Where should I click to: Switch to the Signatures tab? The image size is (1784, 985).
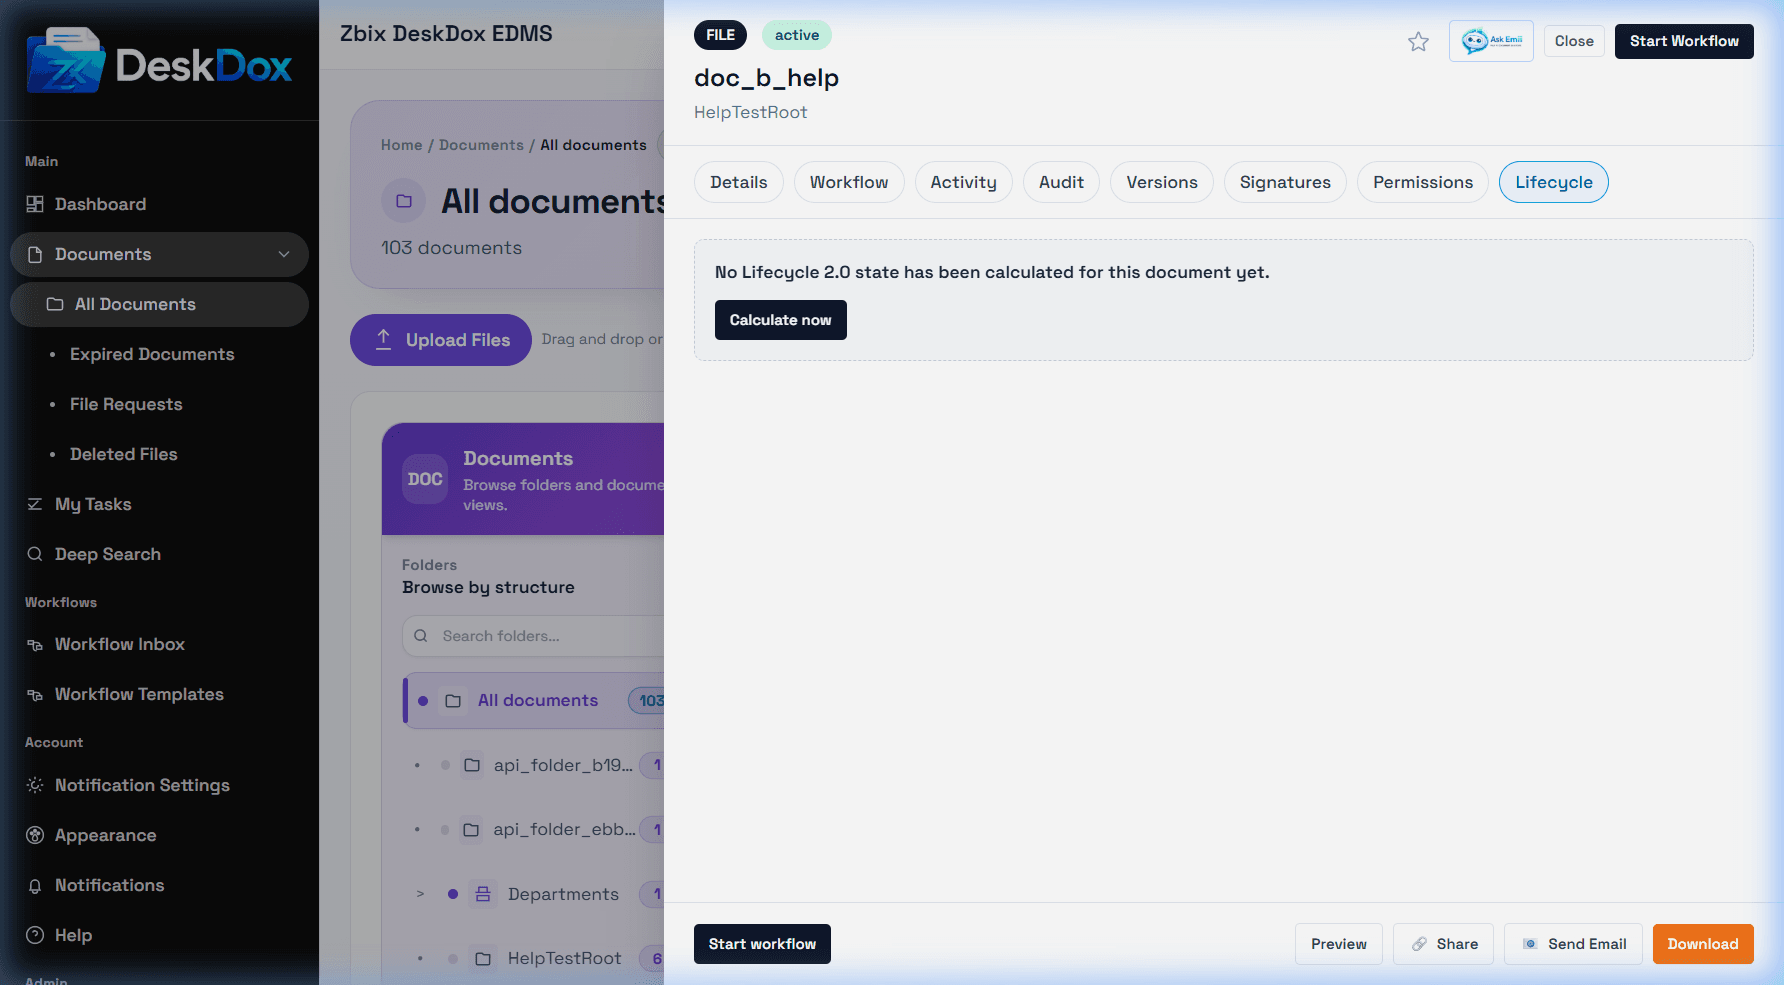[x=1285, y=182]
